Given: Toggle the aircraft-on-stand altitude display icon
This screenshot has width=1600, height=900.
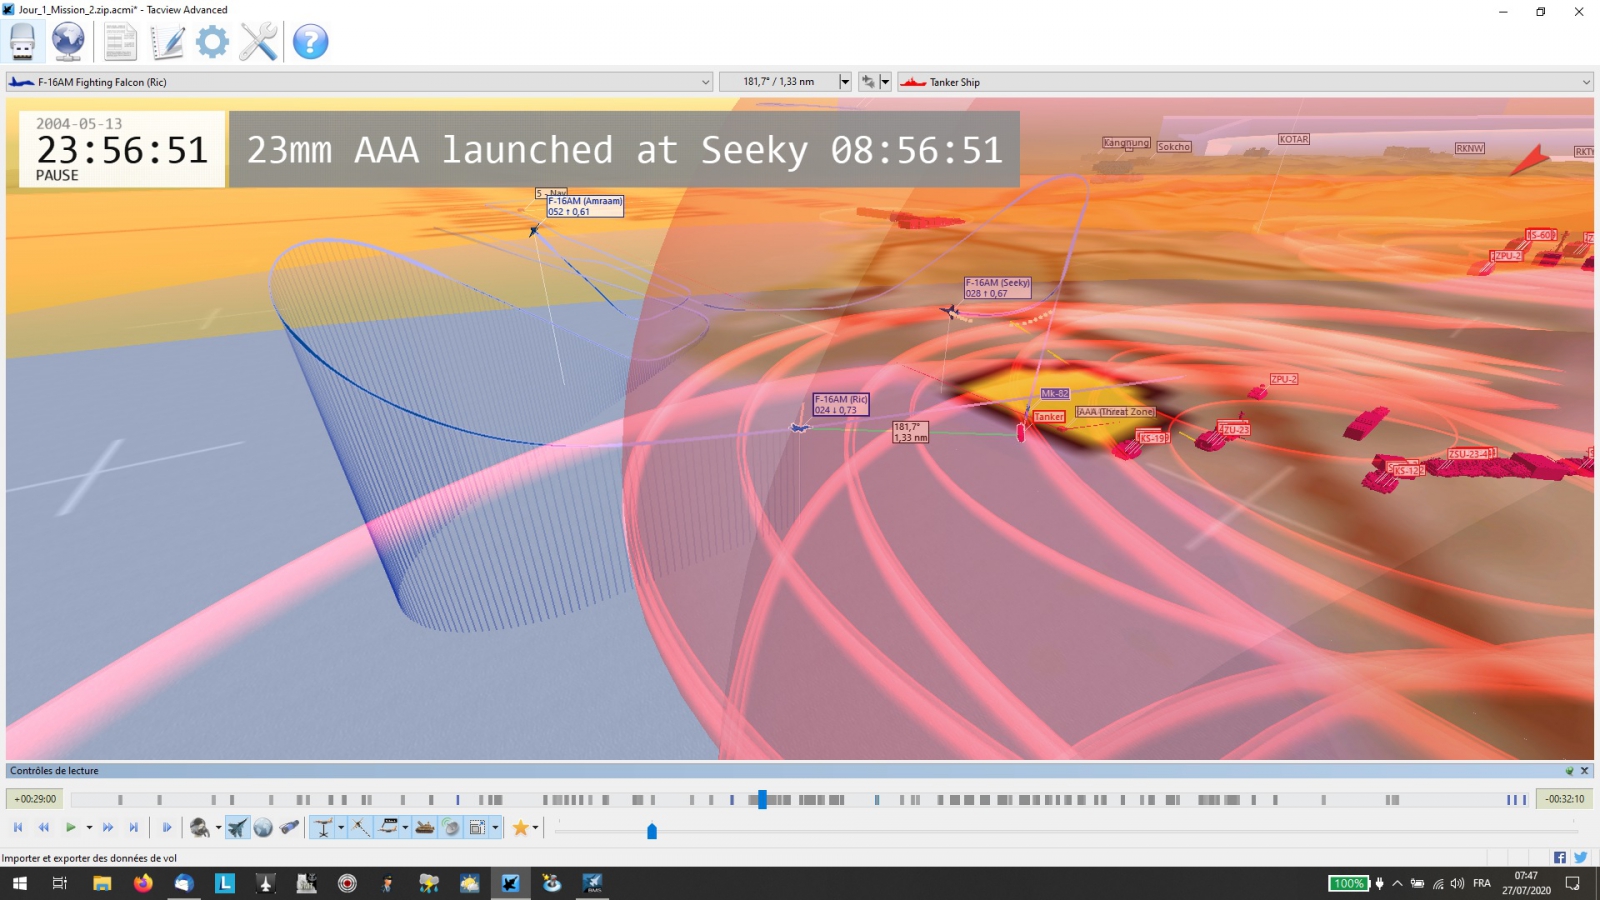Looking at the screenshot, I should [323, 827].
